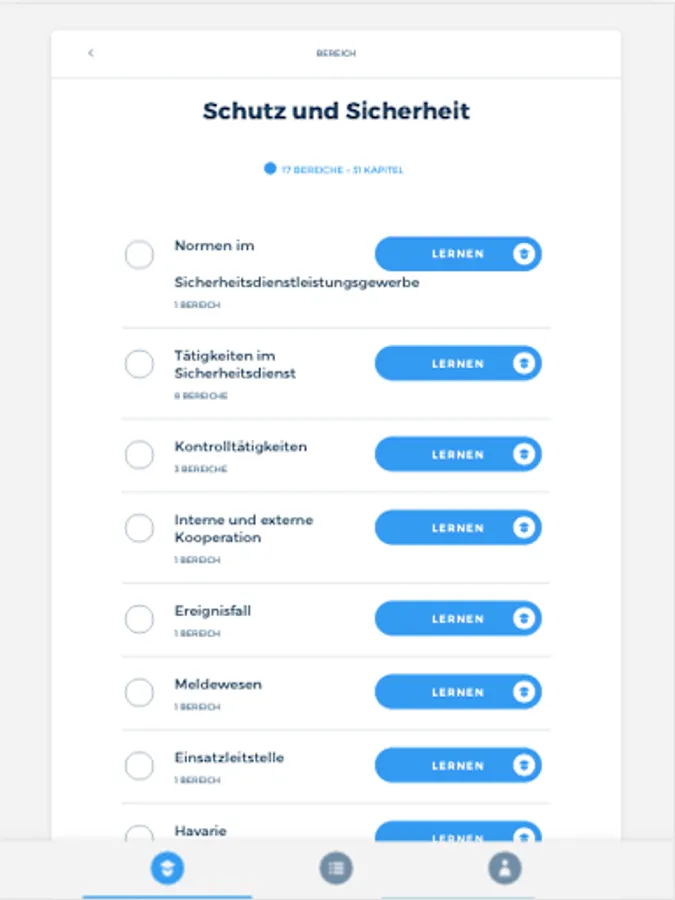Image resolution: width=675 pixels, height=900 pixels.
Task: Select the circle next to Meldewesen
Action: 139,692
